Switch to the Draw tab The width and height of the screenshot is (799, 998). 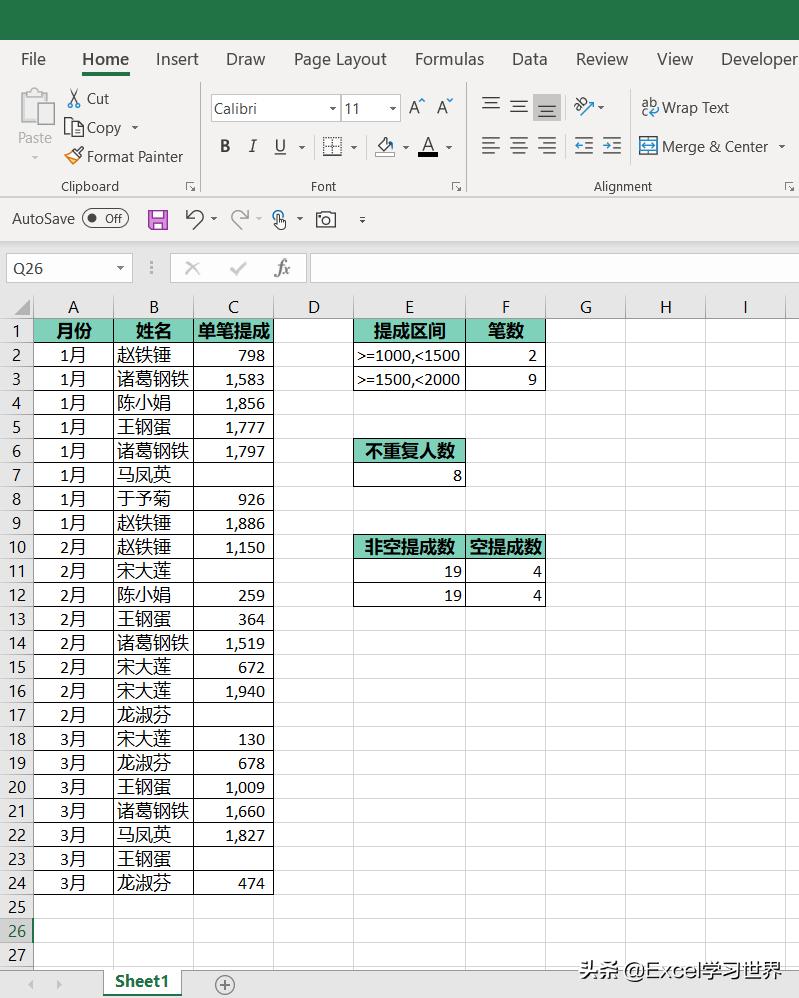tap(245, 59)
